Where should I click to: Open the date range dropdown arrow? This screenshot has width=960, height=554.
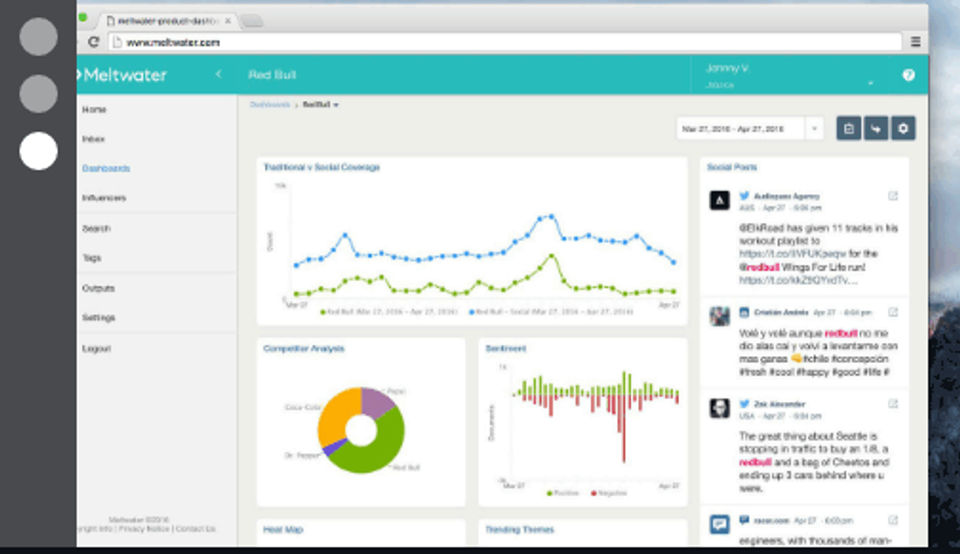tap(814, 129)
